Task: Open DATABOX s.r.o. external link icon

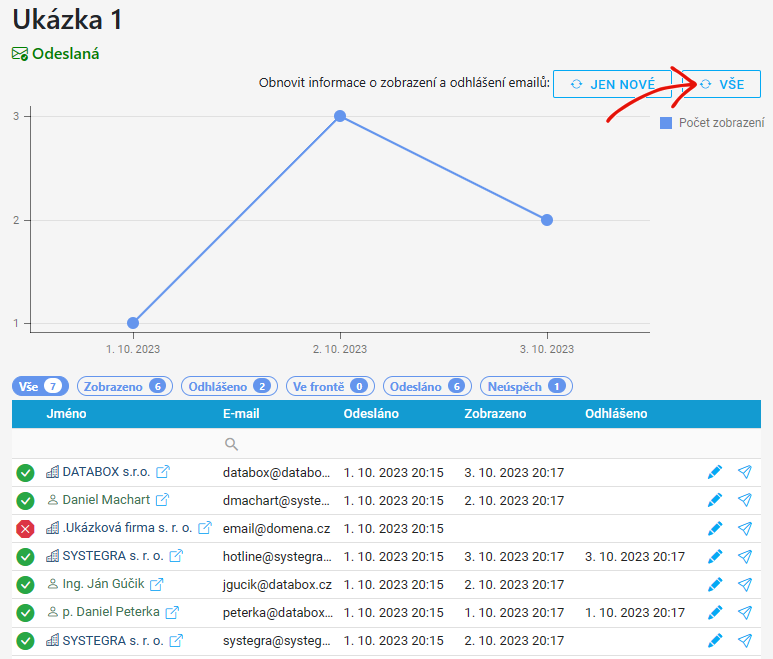Action: point(163,472)
